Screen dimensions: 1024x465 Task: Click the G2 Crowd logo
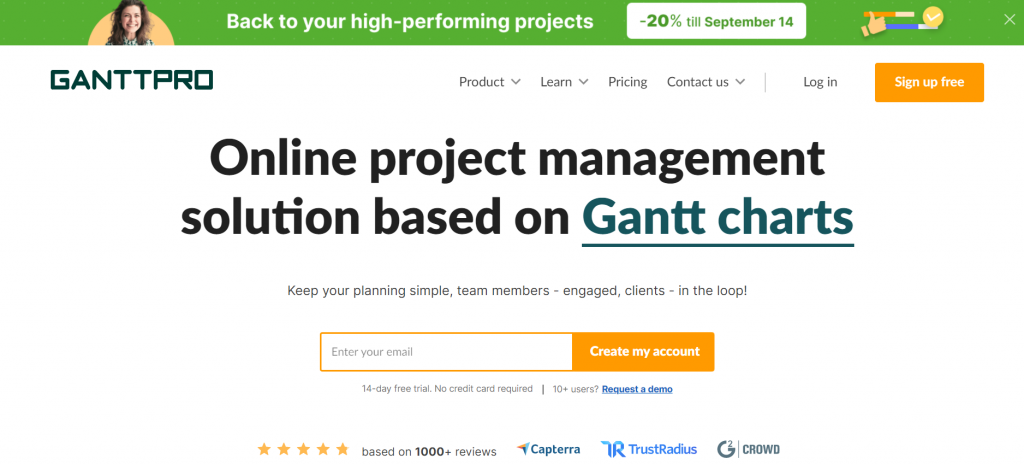pos(748,449)
